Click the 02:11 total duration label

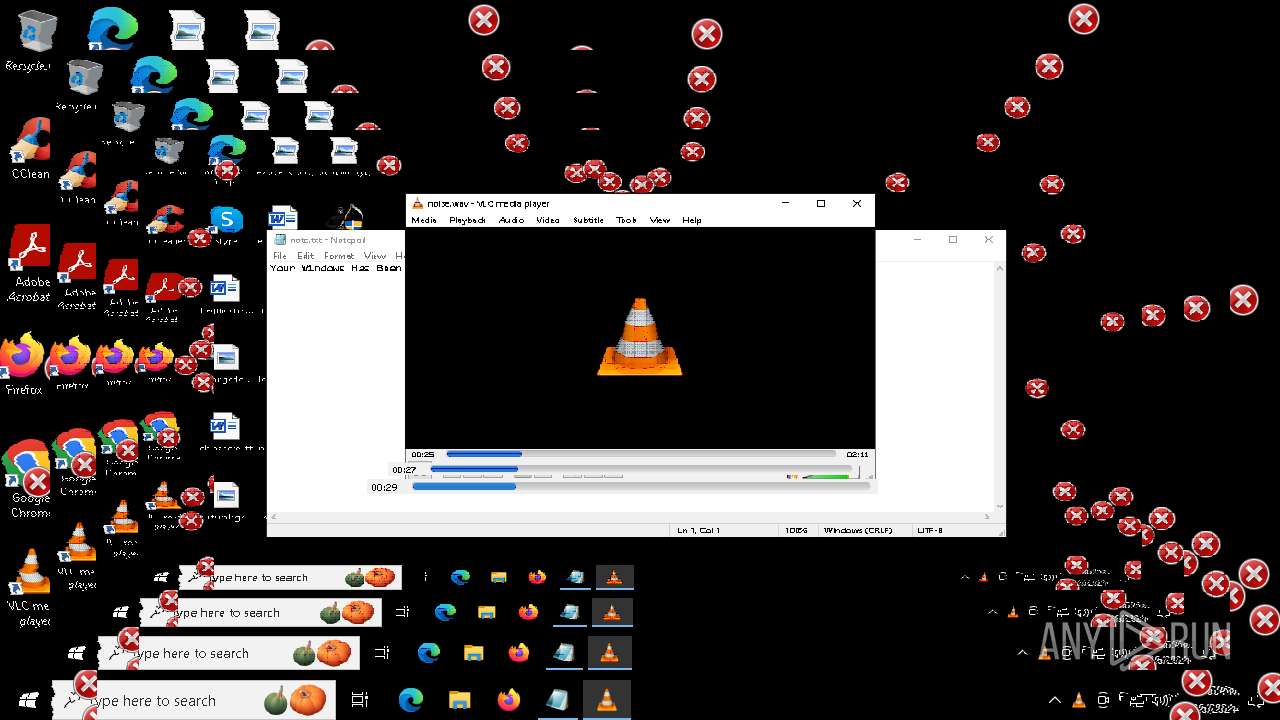pos(857,455)
